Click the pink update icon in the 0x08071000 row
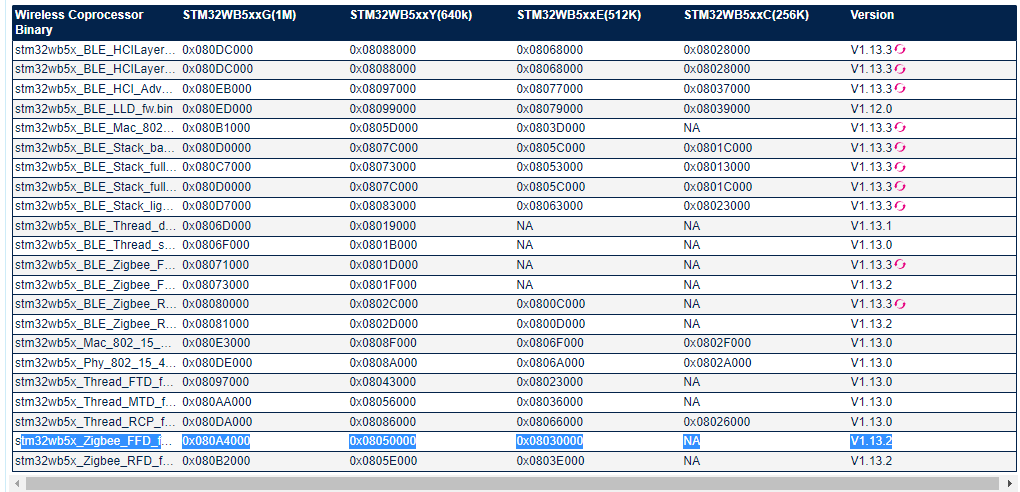This screenshot has width=1020, height=492. (x=900, y=265)
